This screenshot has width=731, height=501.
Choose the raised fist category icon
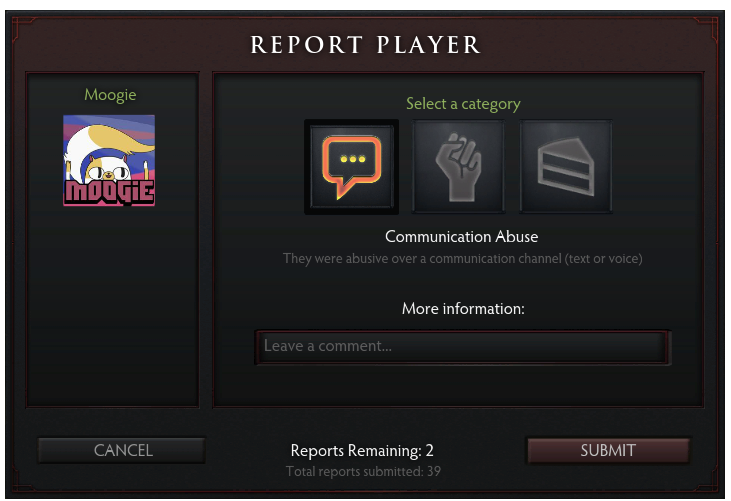tap(459, 166)
